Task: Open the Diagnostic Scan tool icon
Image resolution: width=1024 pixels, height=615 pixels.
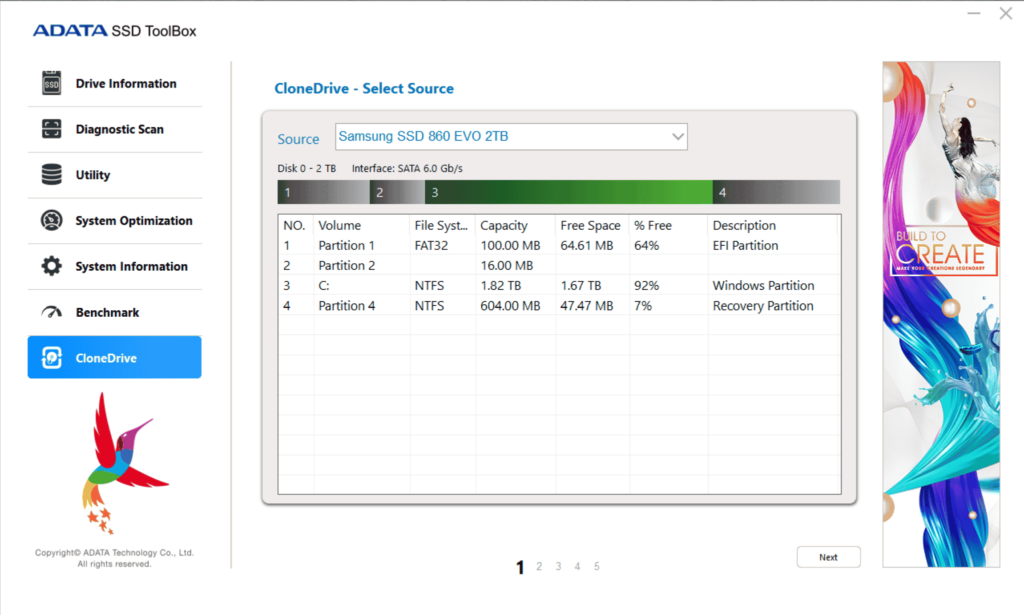Action: 50,129
